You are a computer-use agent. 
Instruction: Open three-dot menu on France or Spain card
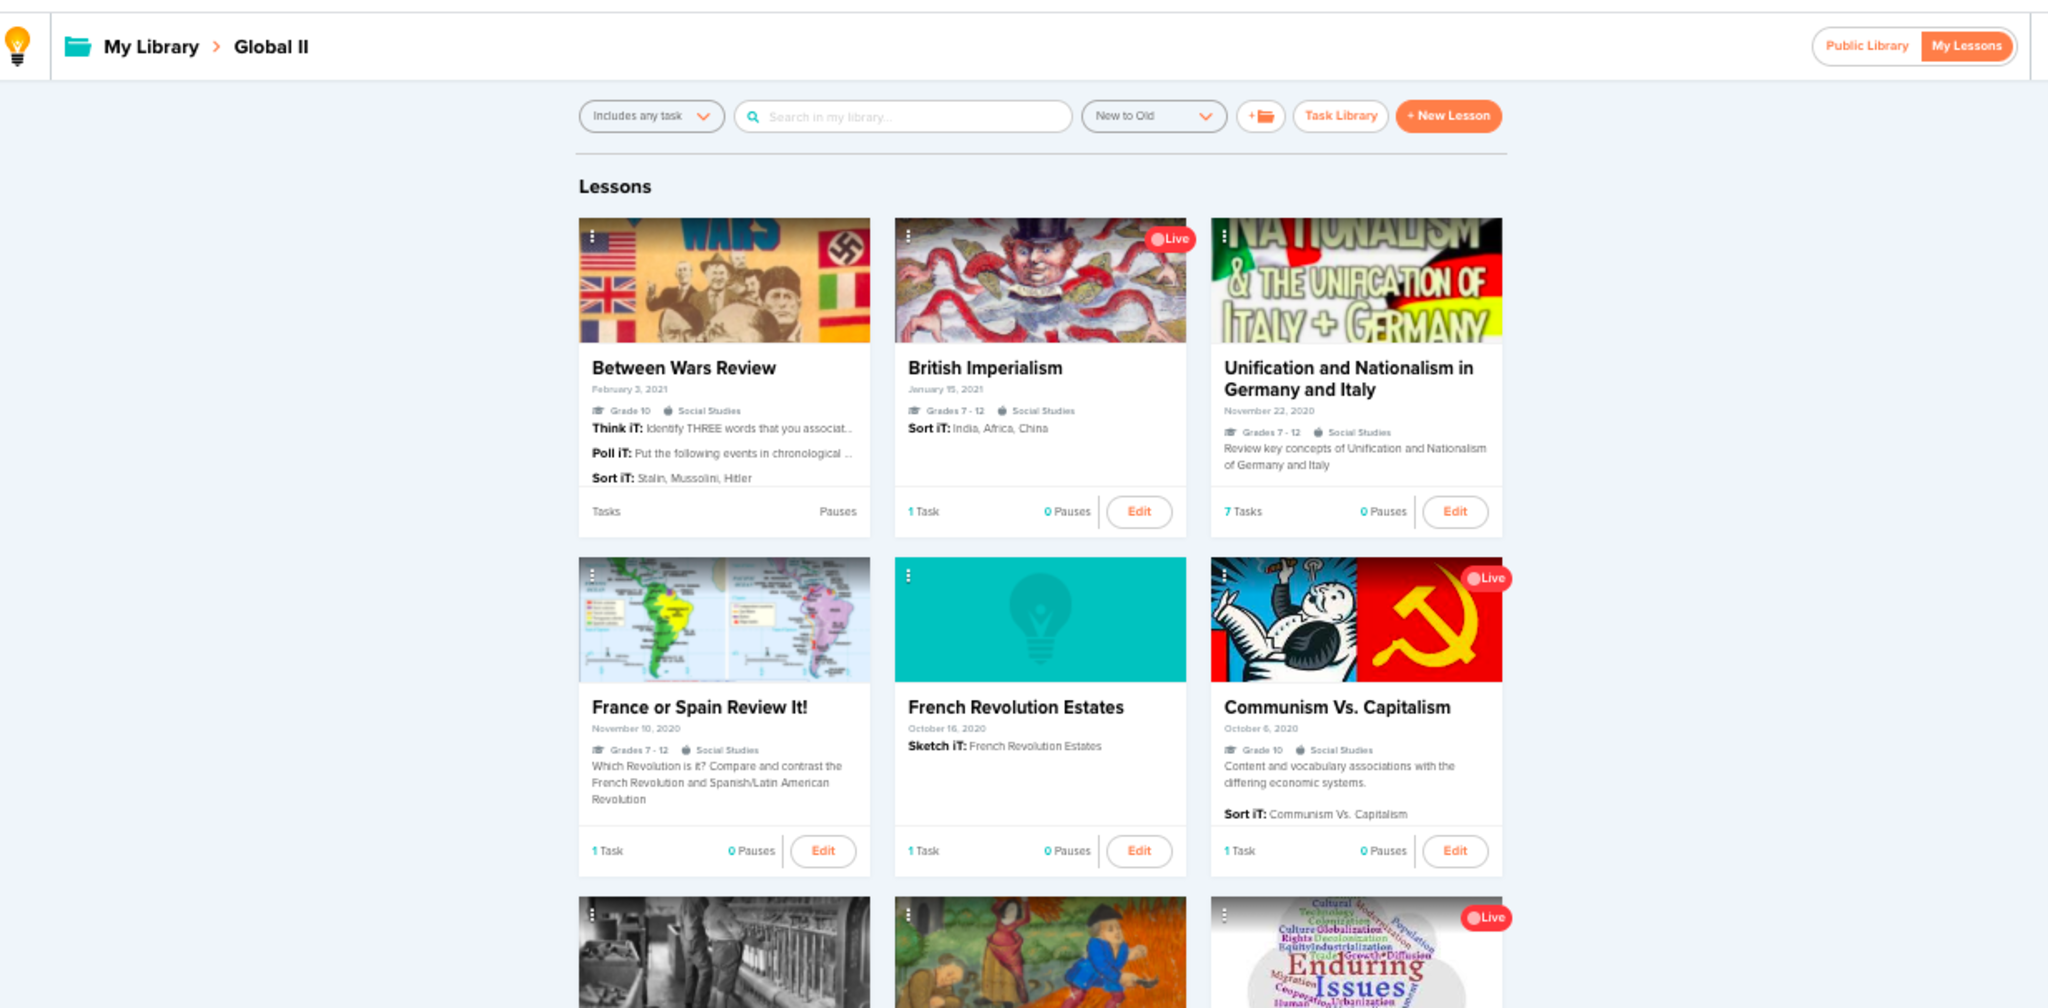pos(592,576)
